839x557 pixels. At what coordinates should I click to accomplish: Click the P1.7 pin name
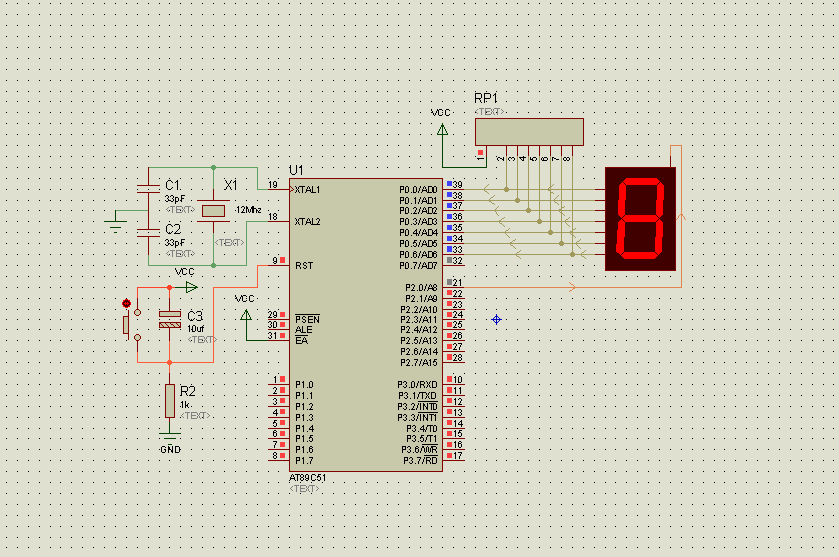(x=304, y=461)
